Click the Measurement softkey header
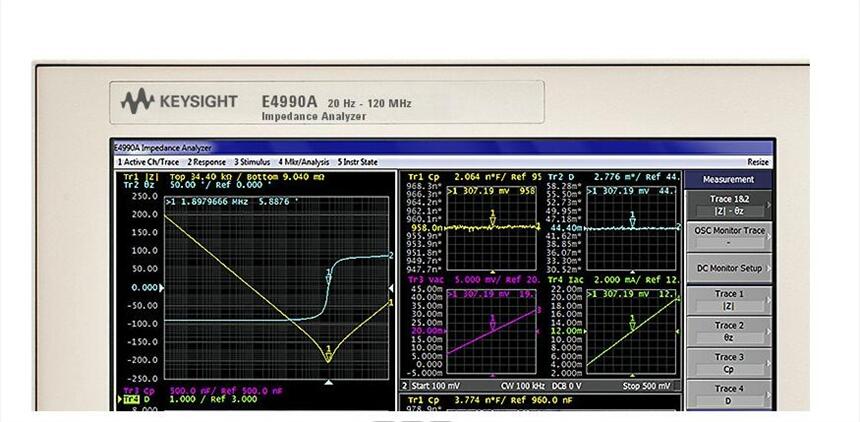The height and width of the screenshot is (422, 860). pos(728,179)
